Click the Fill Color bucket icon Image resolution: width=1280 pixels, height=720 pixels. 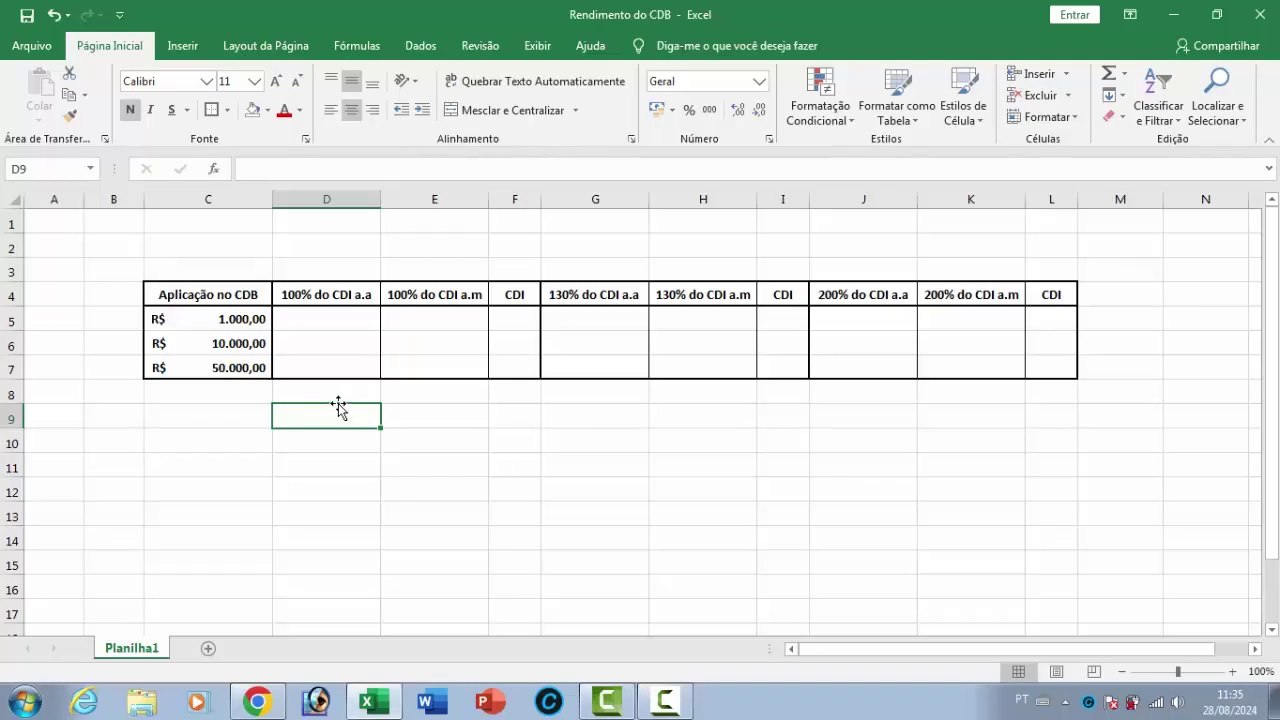tap(253, 110)
